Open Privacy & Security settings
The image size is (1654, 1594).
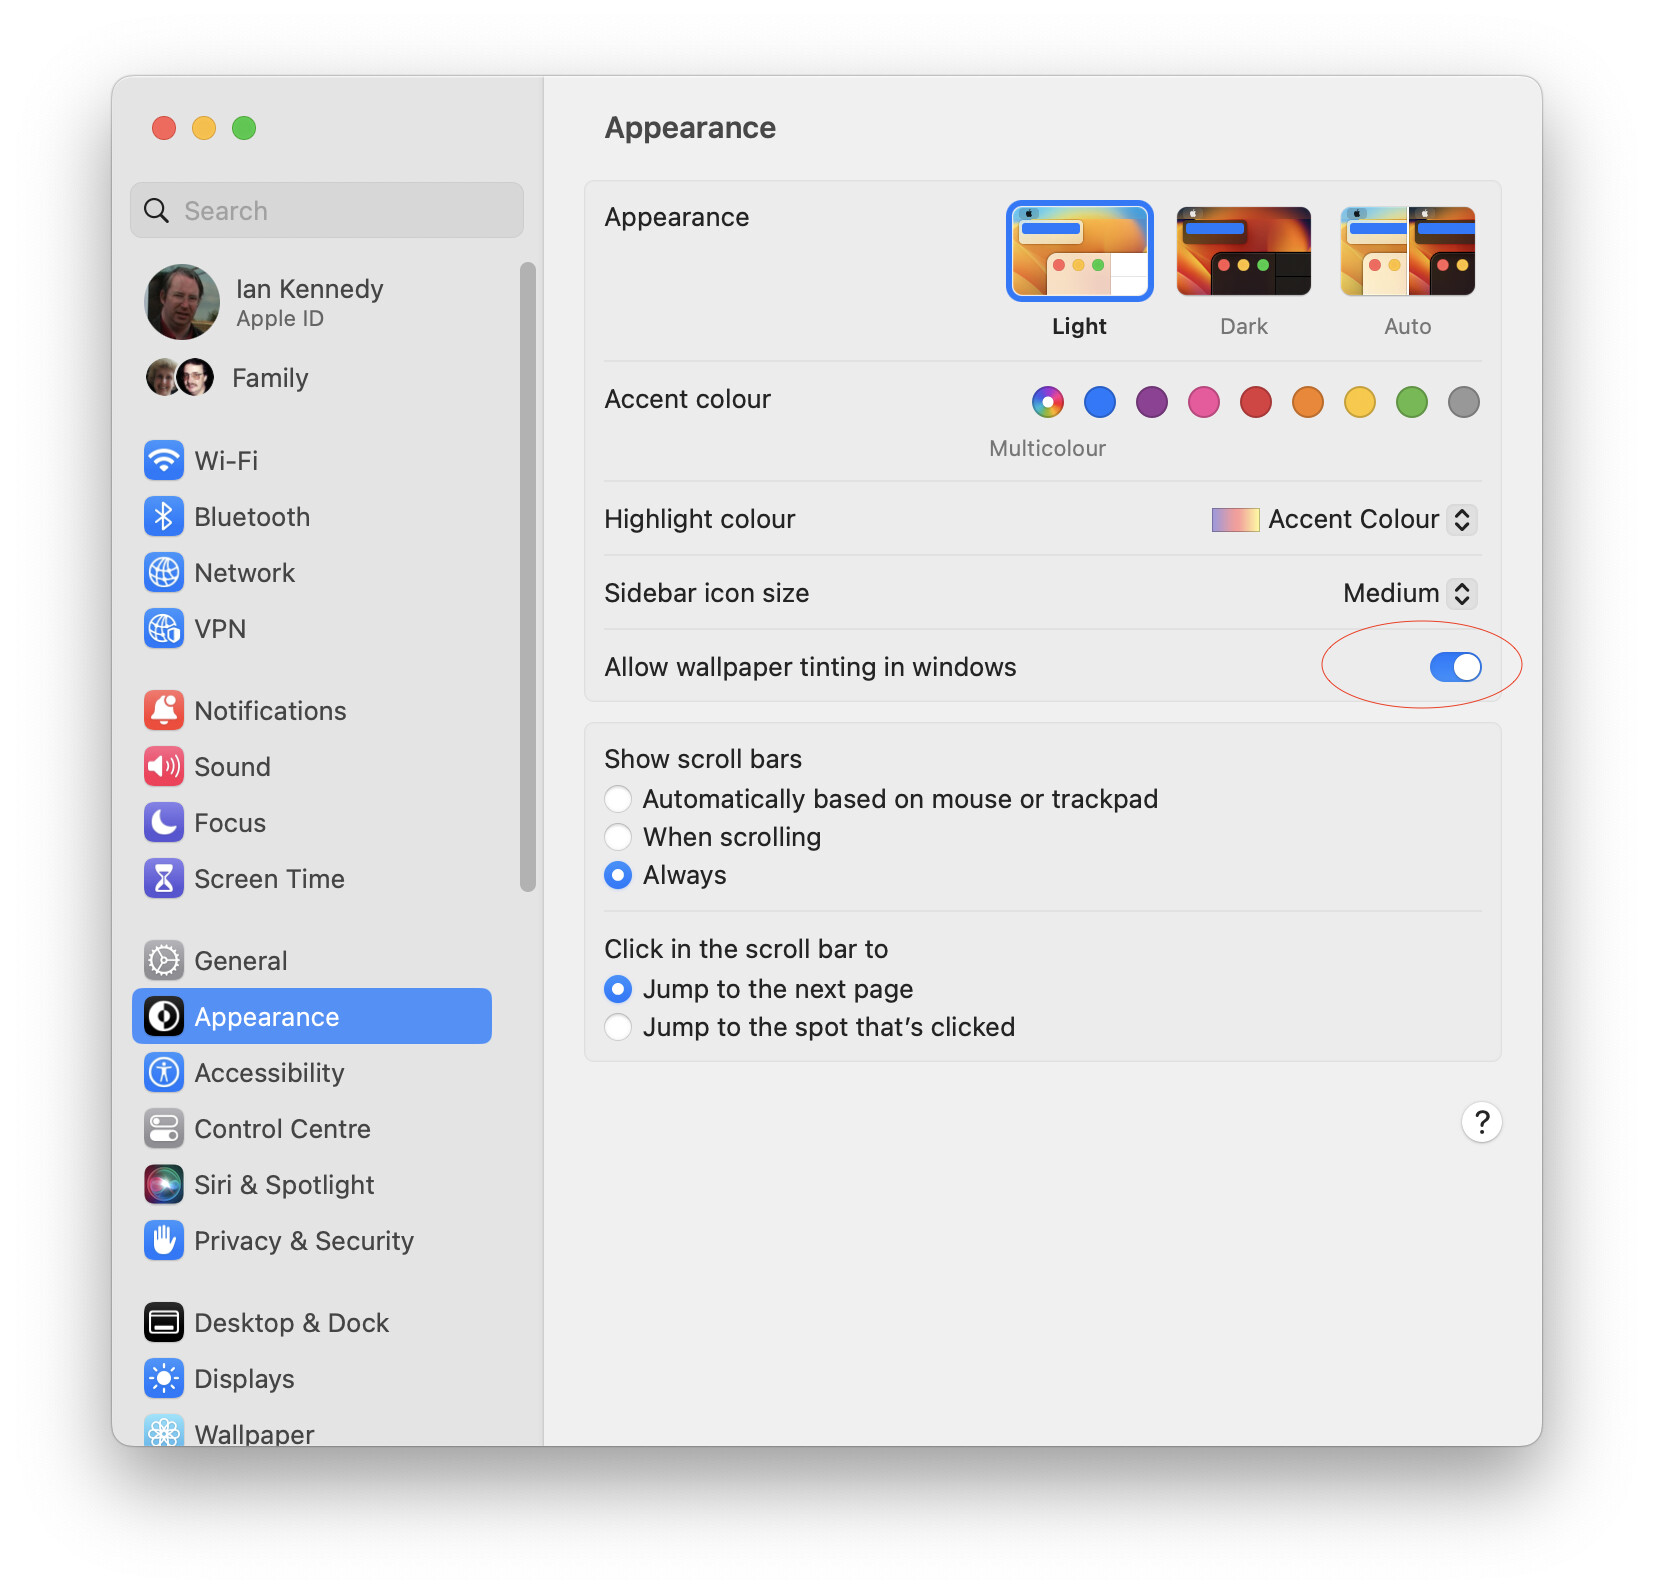(304, 1240)
